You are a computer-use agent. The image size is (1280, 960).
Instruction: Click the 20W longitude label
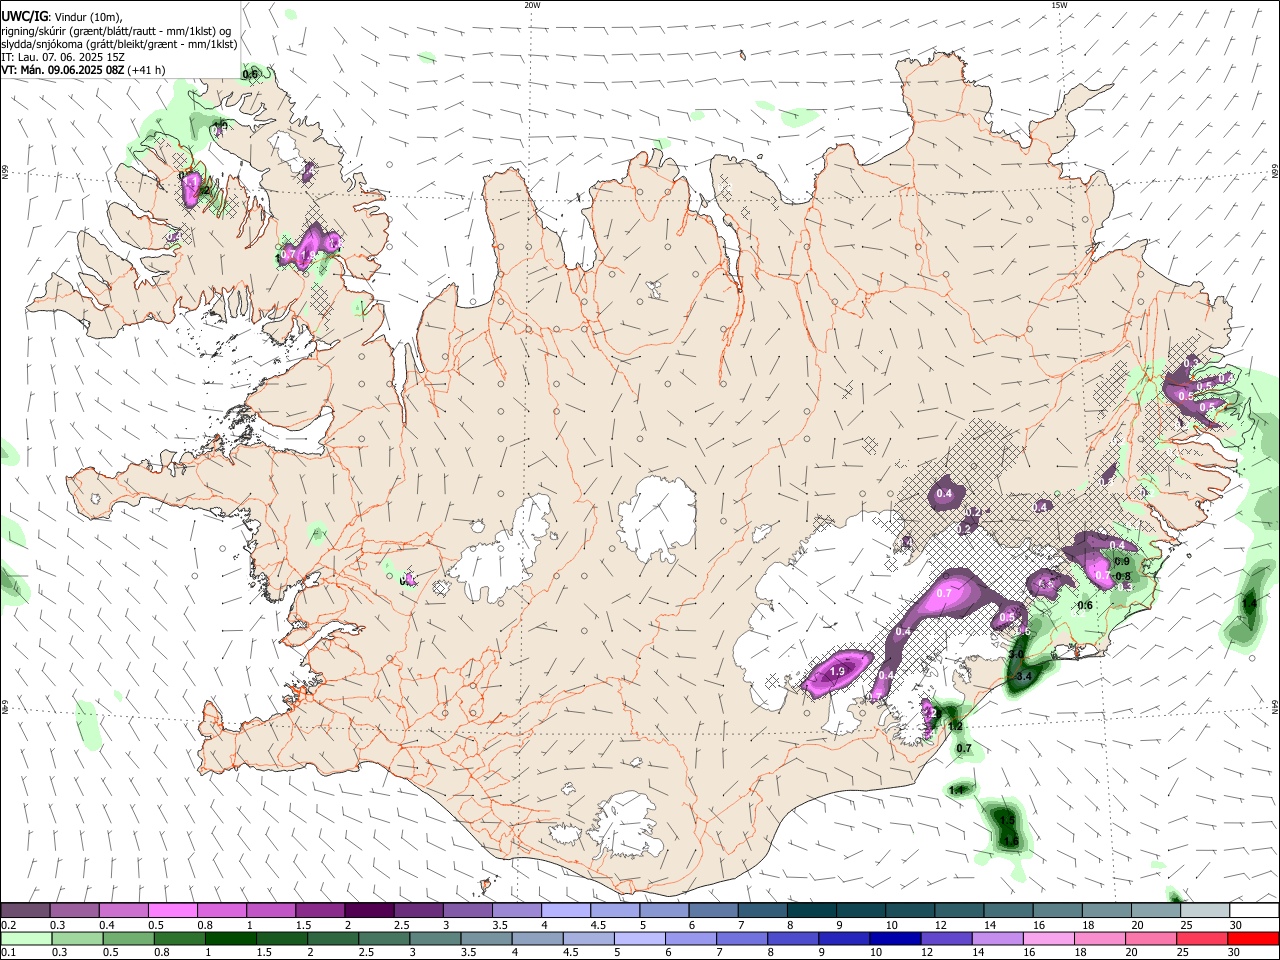pos(532,5)
